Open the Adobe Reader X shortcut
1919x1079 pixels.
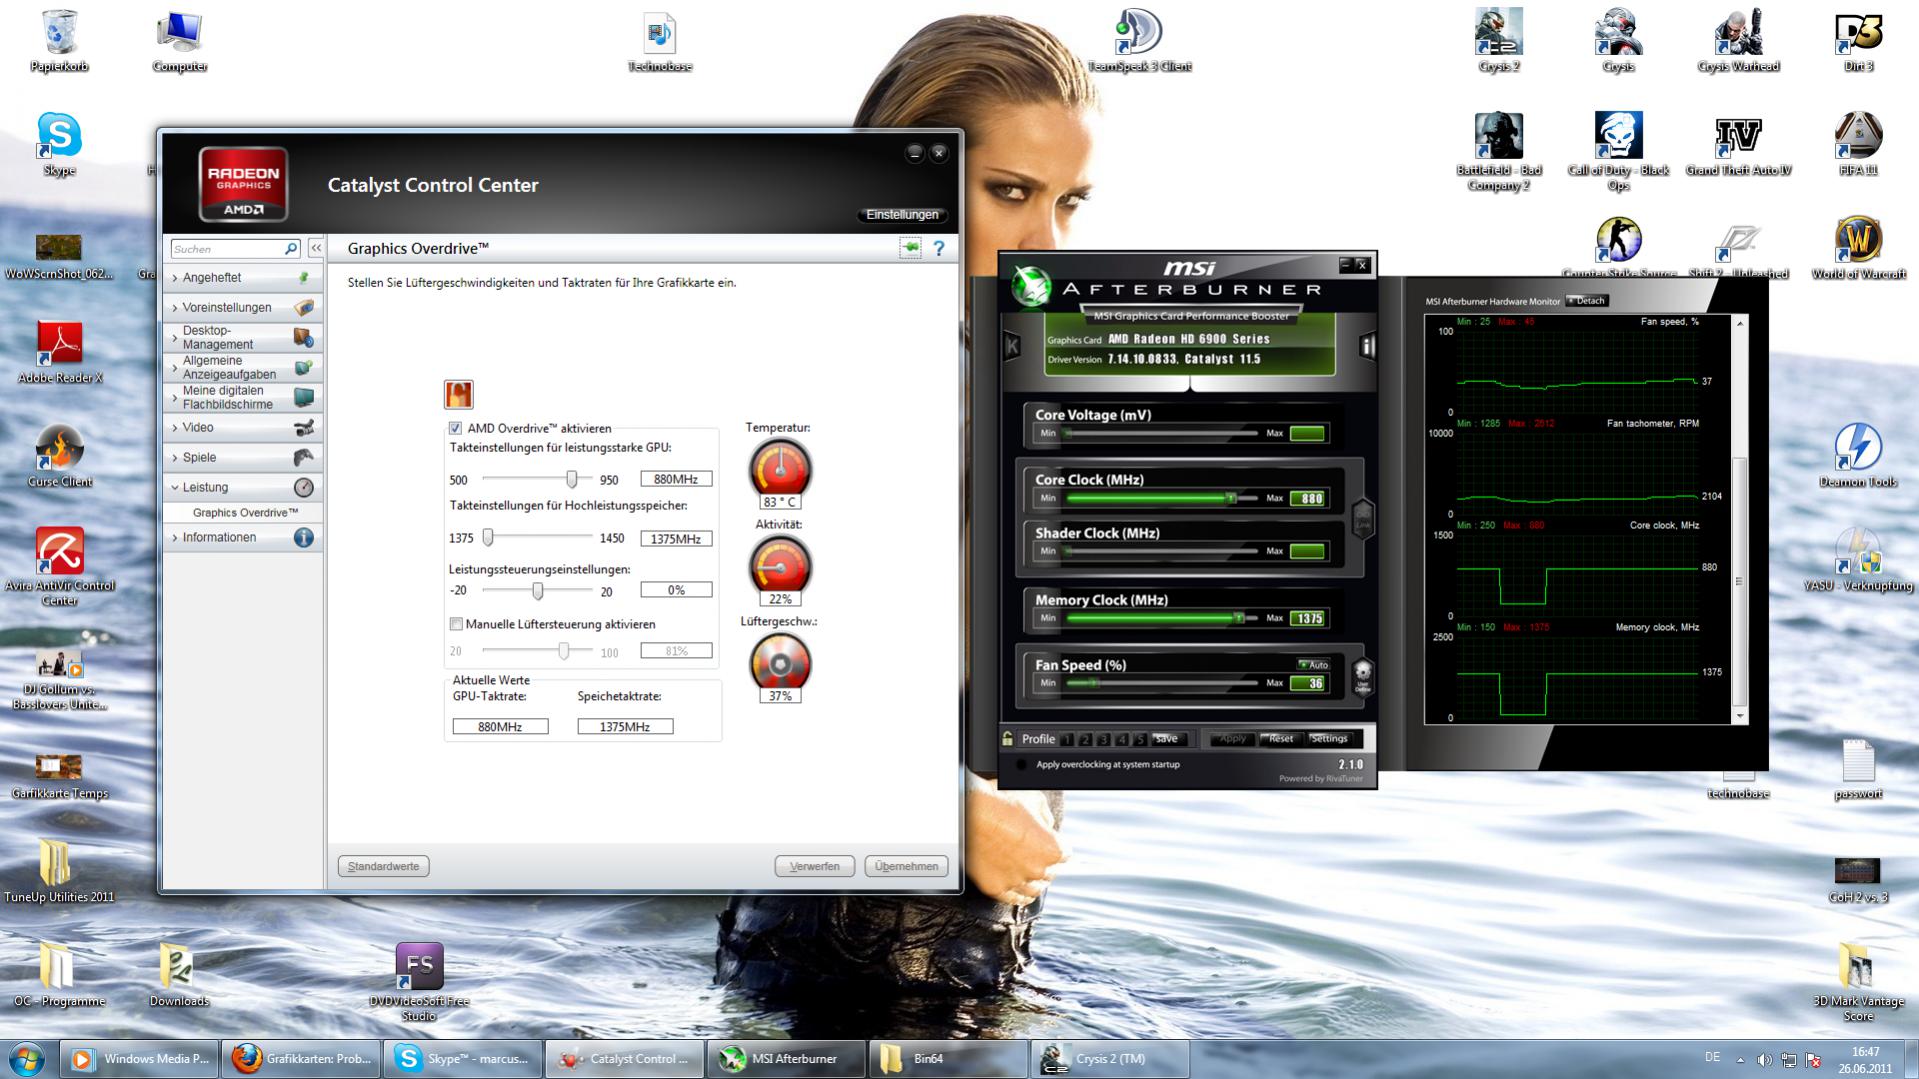pos(59,352)
